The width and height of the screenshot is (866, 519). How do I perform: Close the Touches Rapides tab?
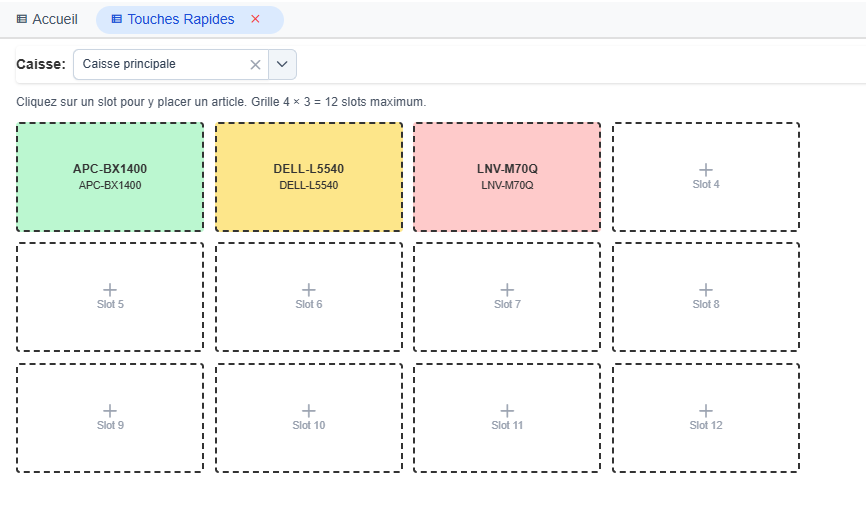255,19
